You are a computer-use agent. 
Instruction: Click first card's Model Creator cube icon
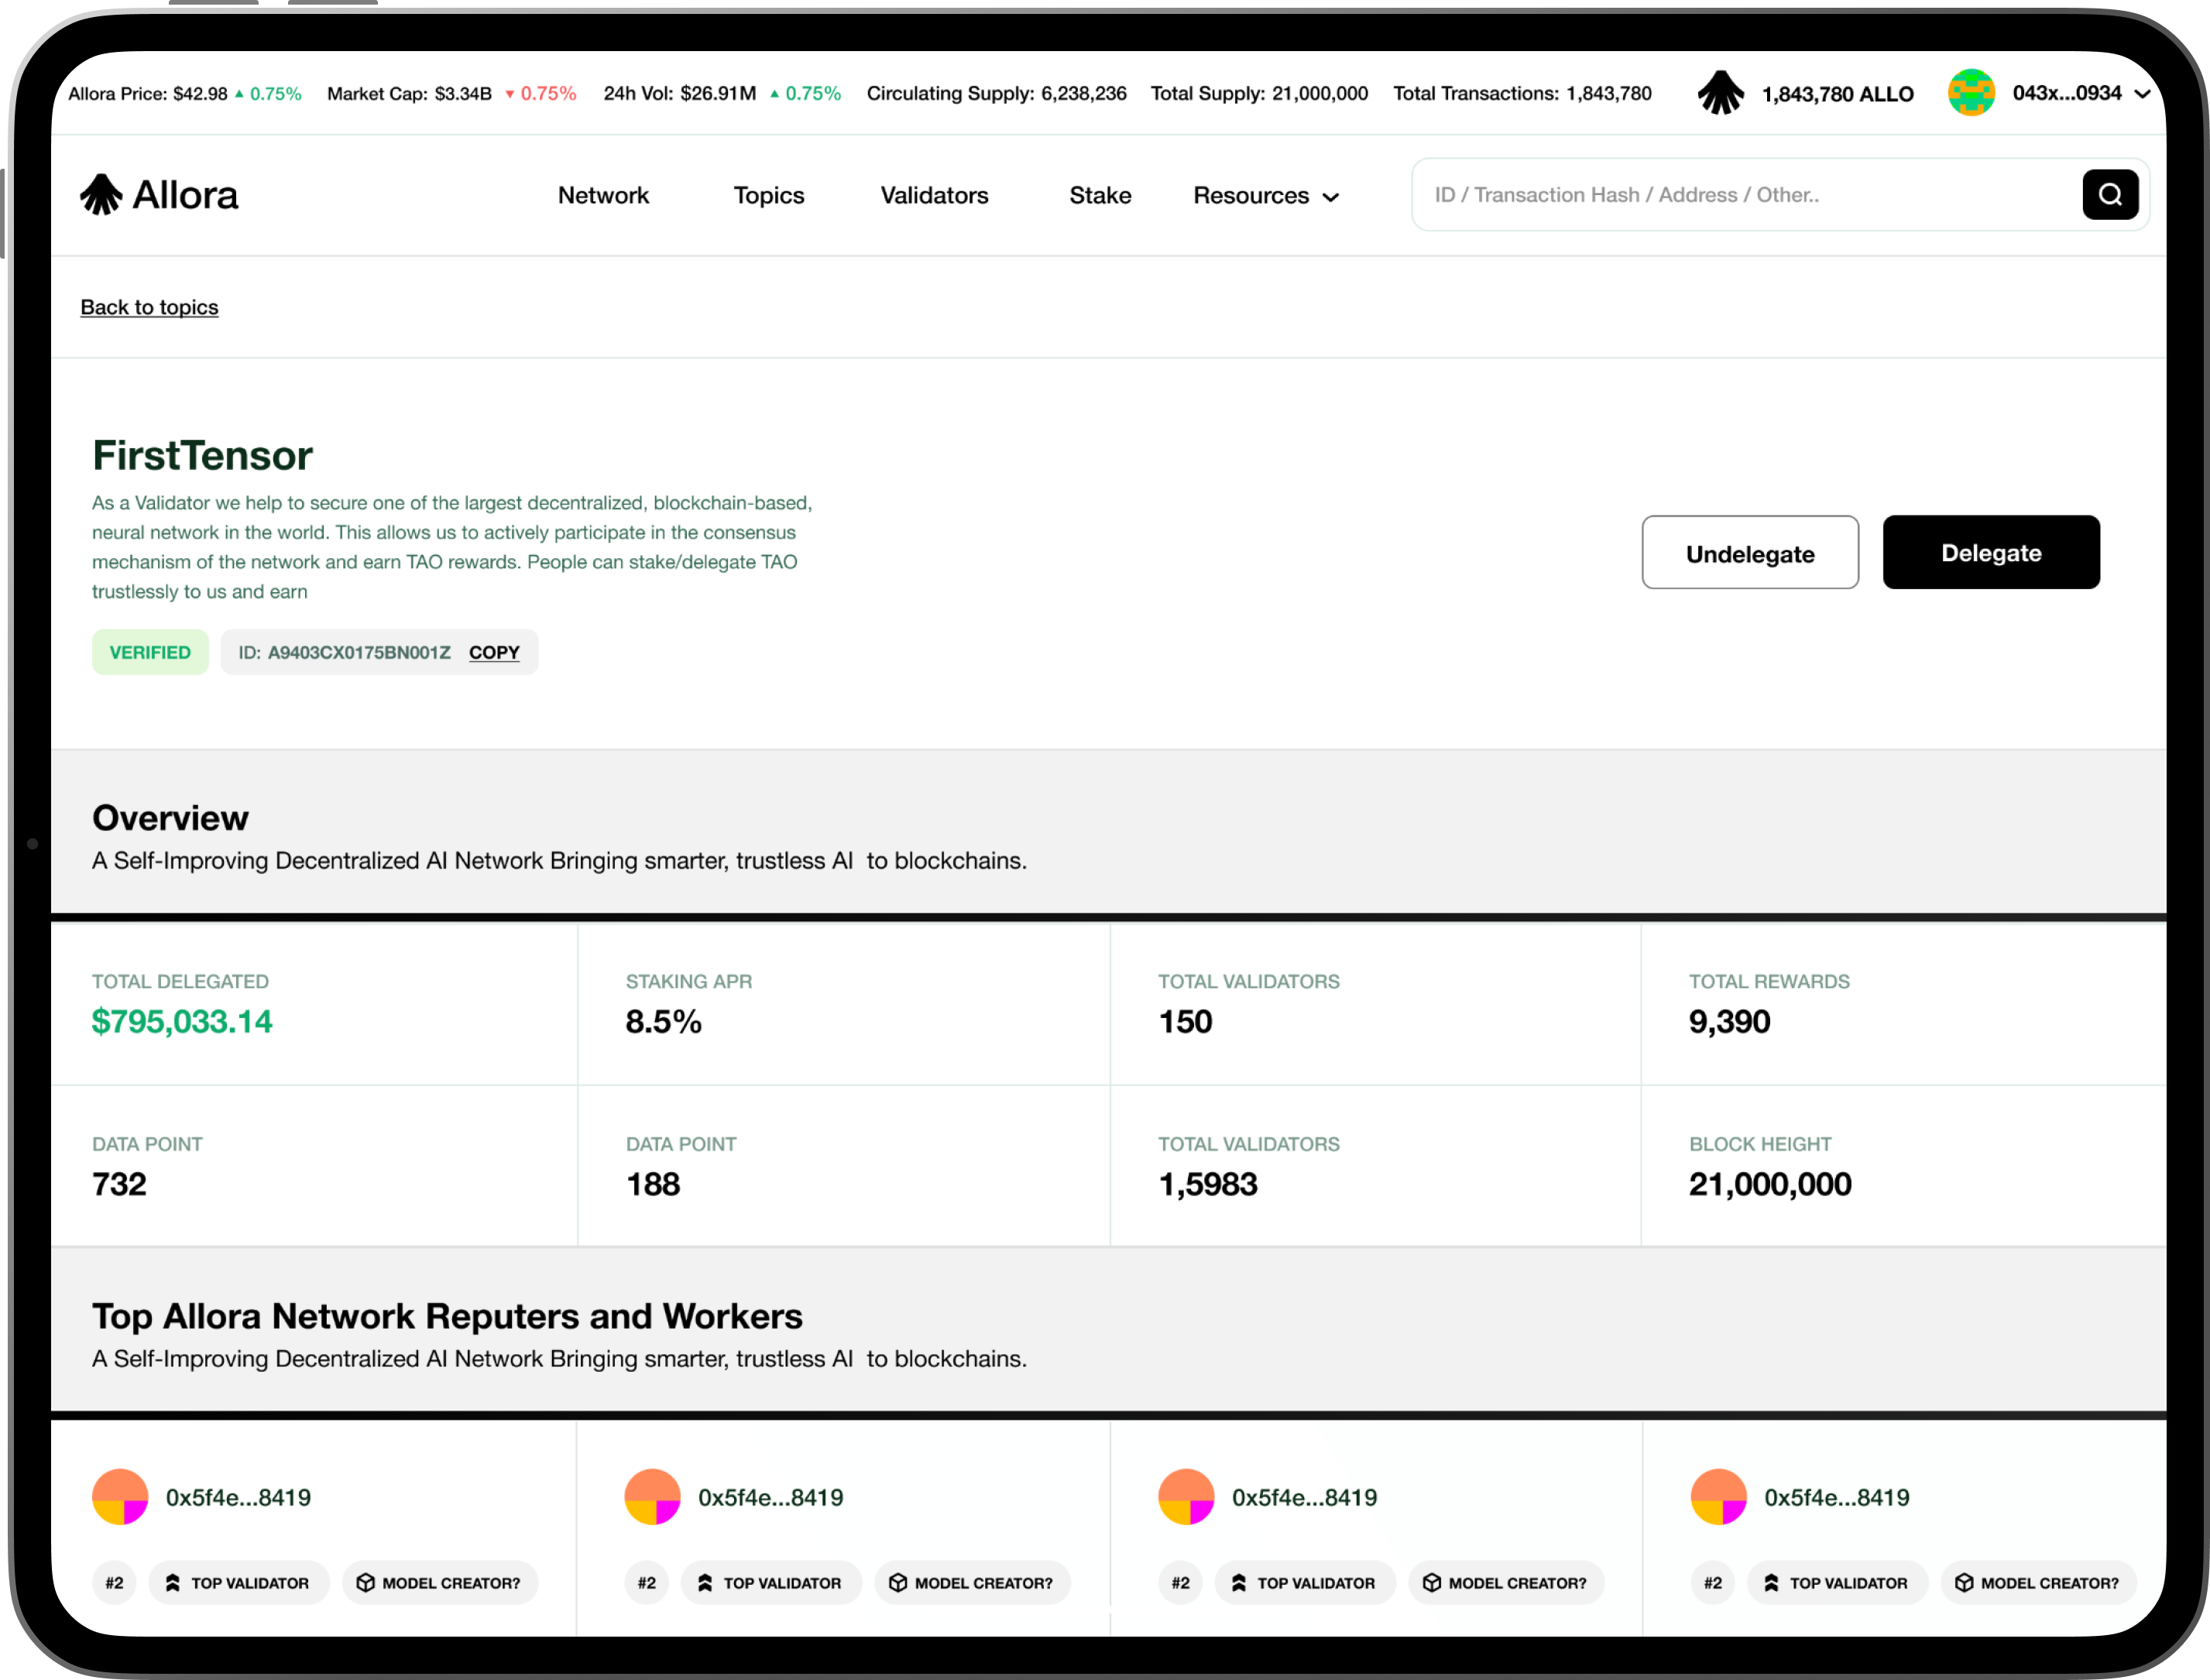pos(365,1582)
